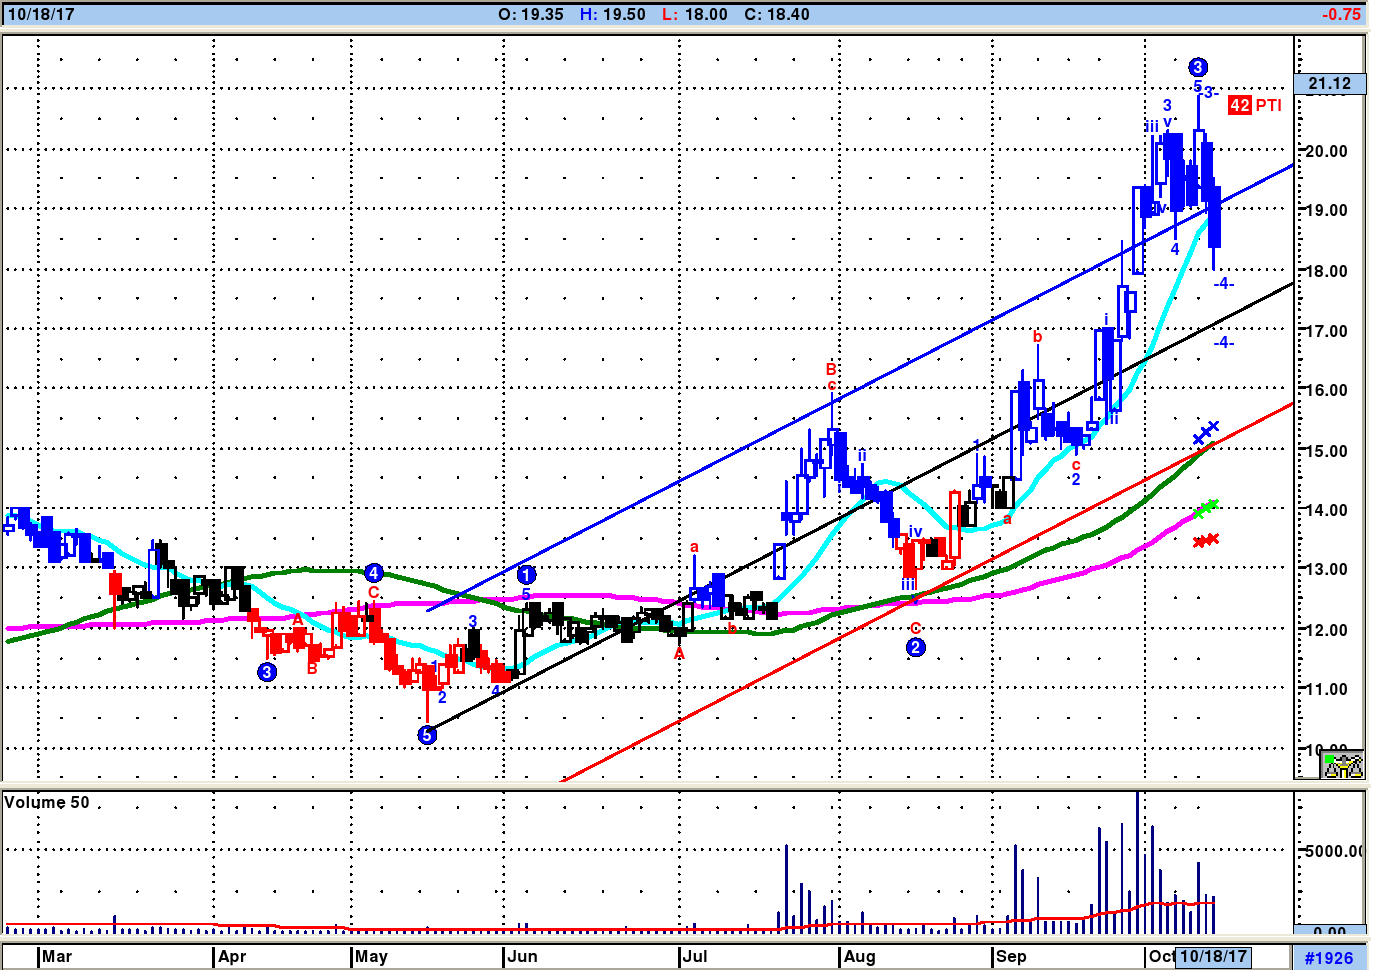Click the PTI label text
This screenshot has width=1400, height=970.
click(x=1268, y=105)
